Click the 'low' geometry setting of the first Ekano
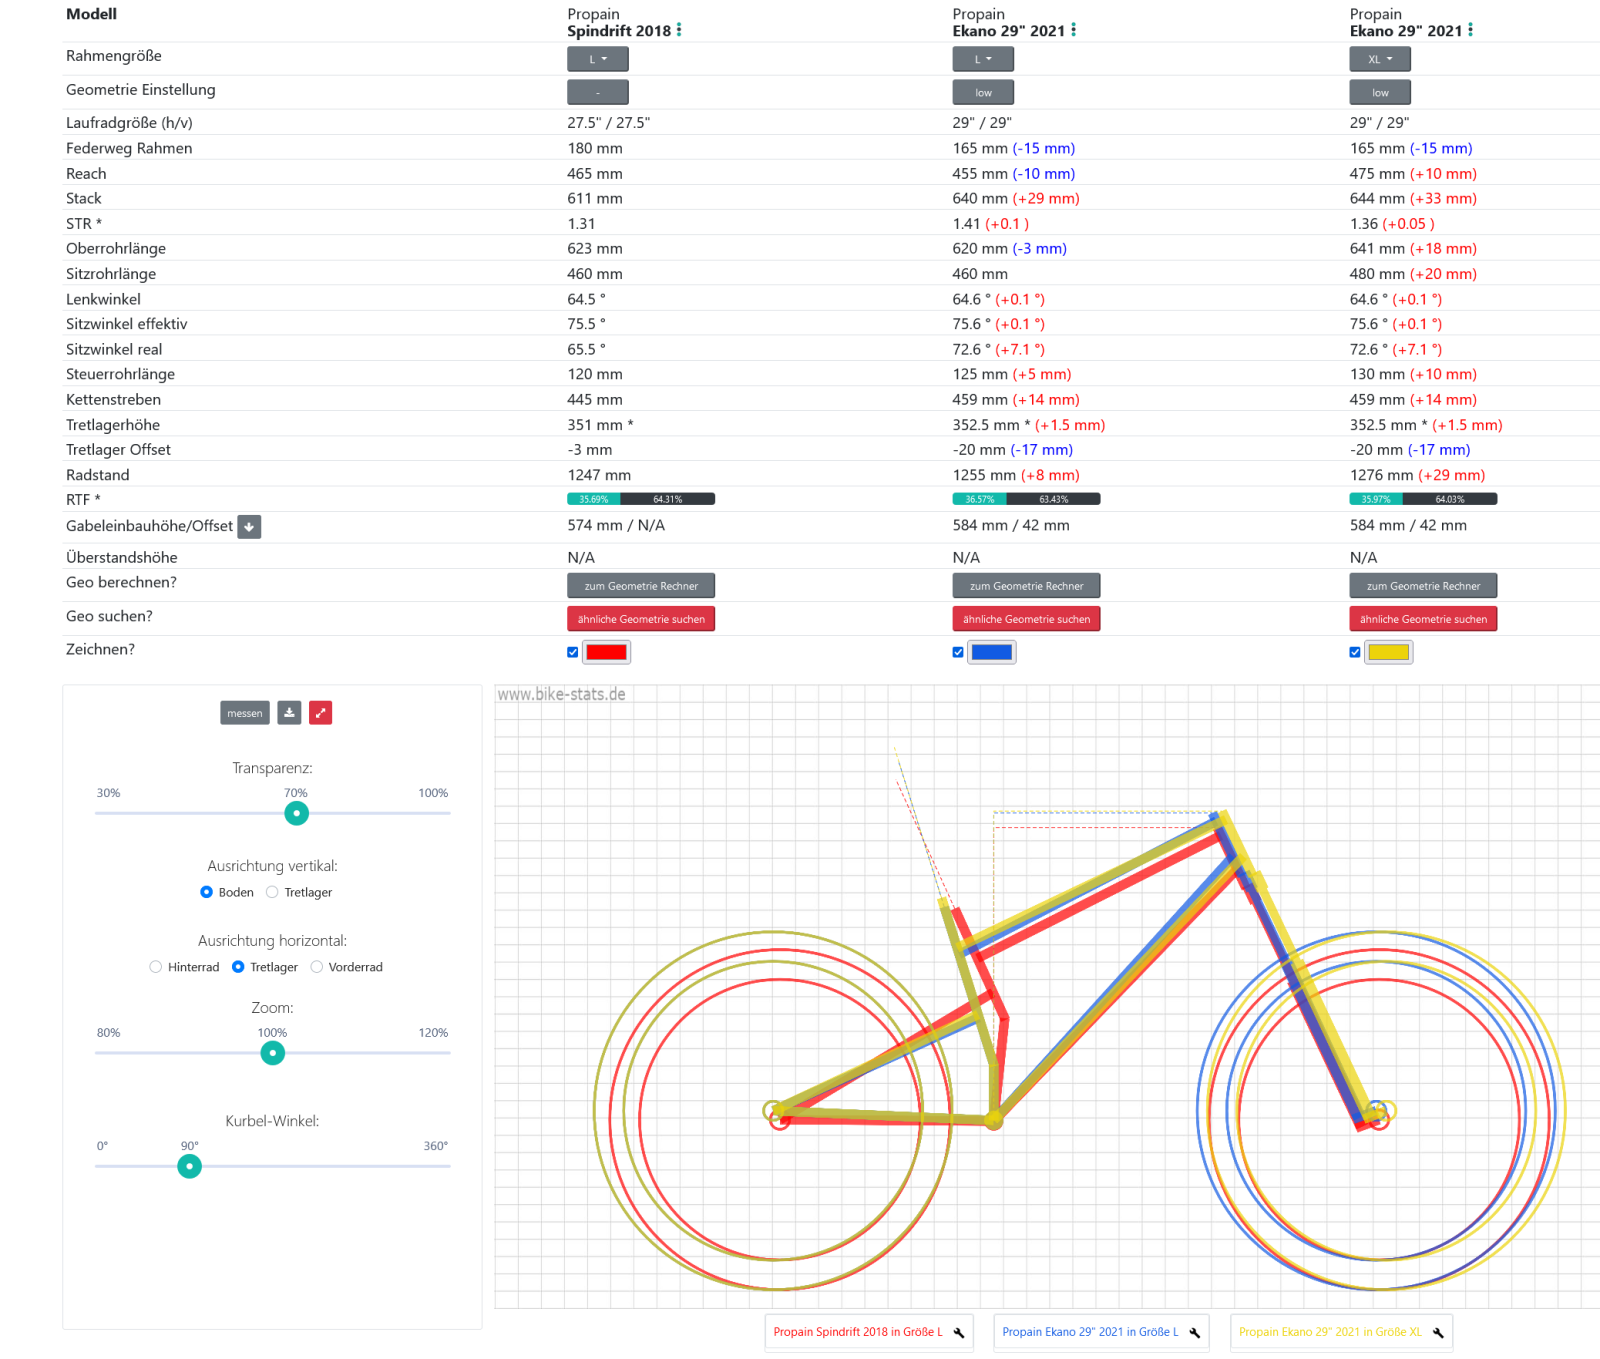The width and height of the screenshot is (1600, 1359). (983, 93)
